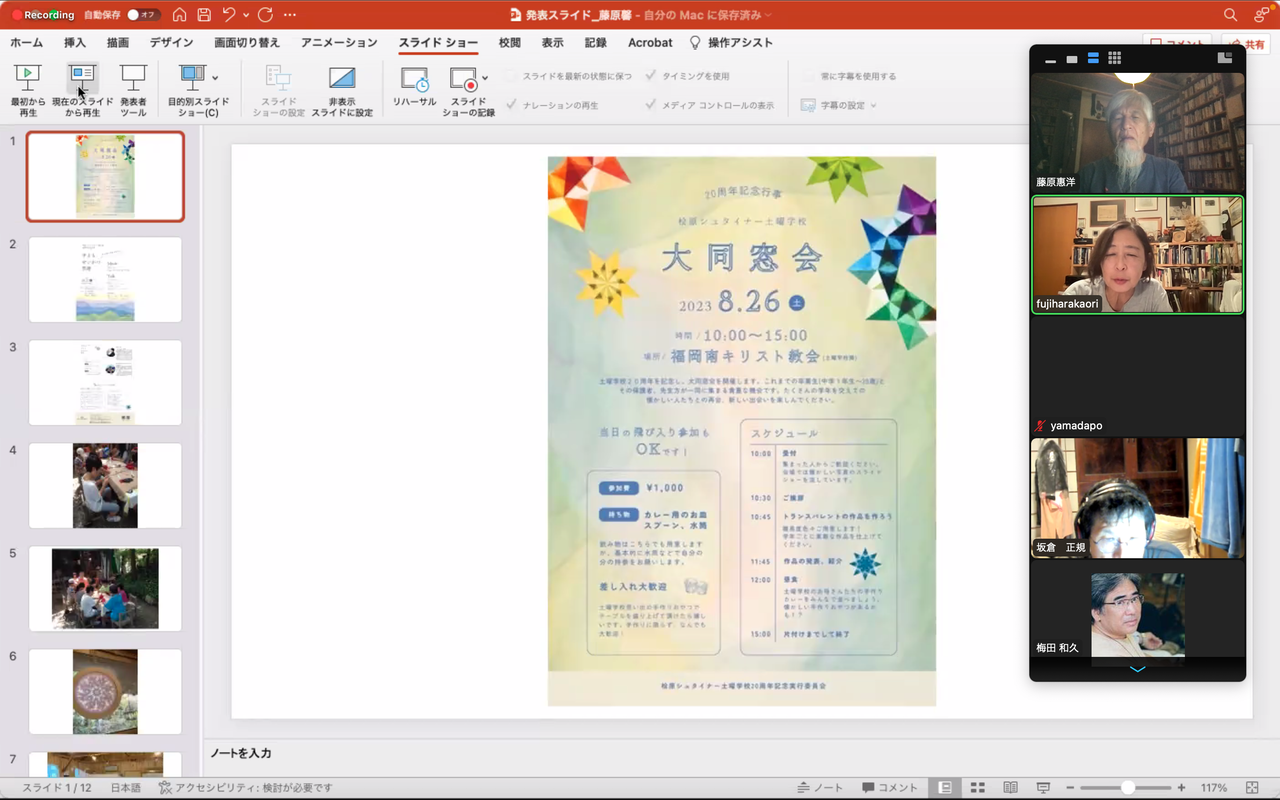Toggle media controls display checkbox
The image size is (1280, 800).
point(651,105)
